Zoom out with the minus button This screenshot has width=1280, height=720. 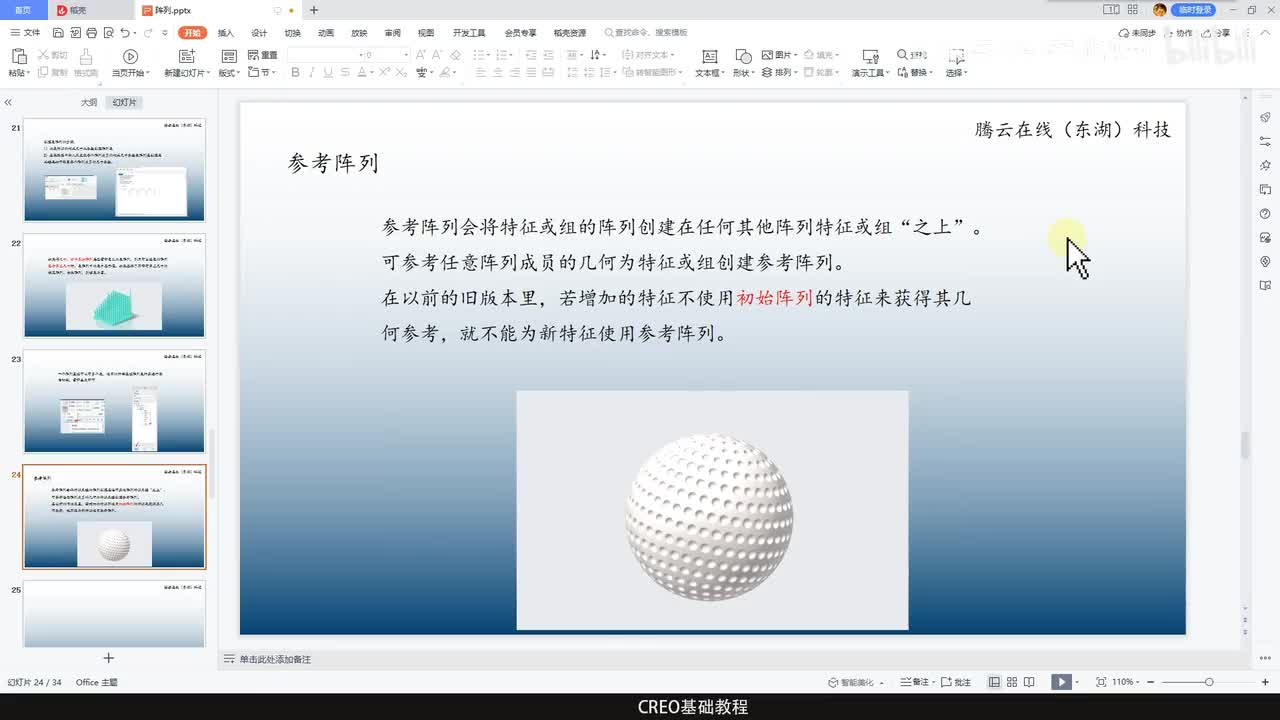click(x=1151, y=682)
